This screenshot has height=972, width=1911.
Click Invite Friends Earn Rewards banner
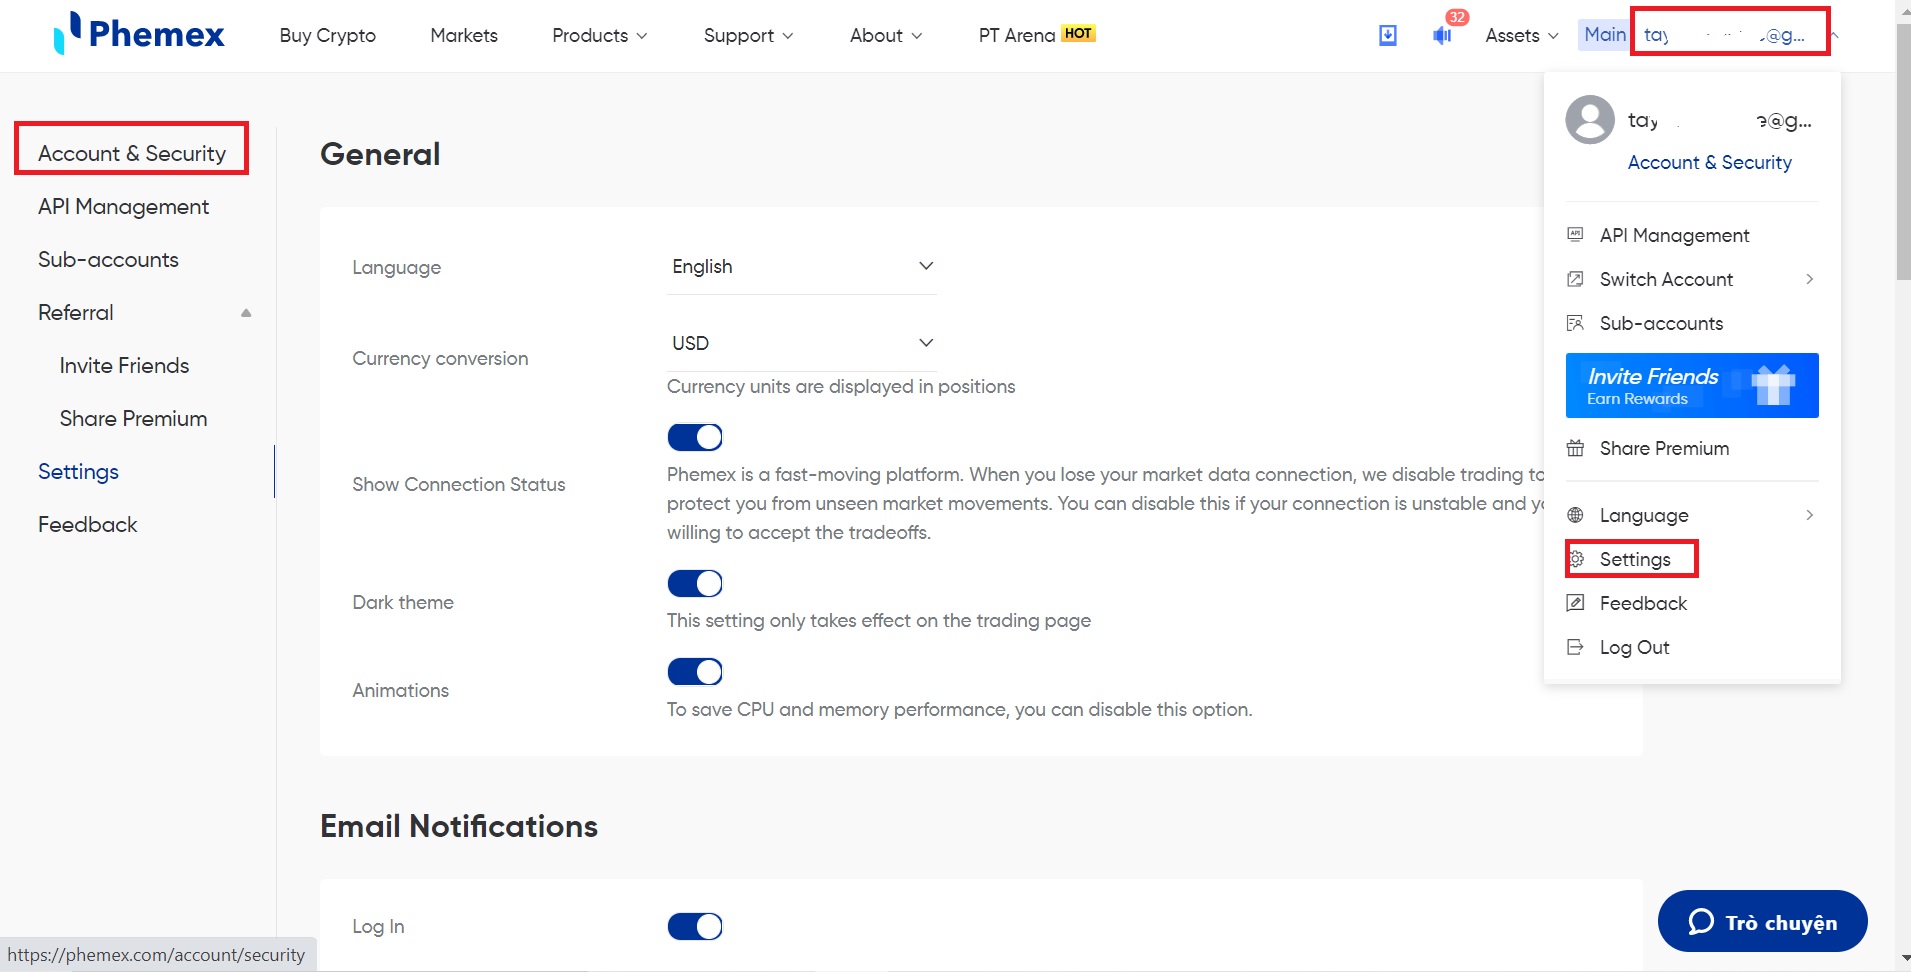[x=1692, y=385]
